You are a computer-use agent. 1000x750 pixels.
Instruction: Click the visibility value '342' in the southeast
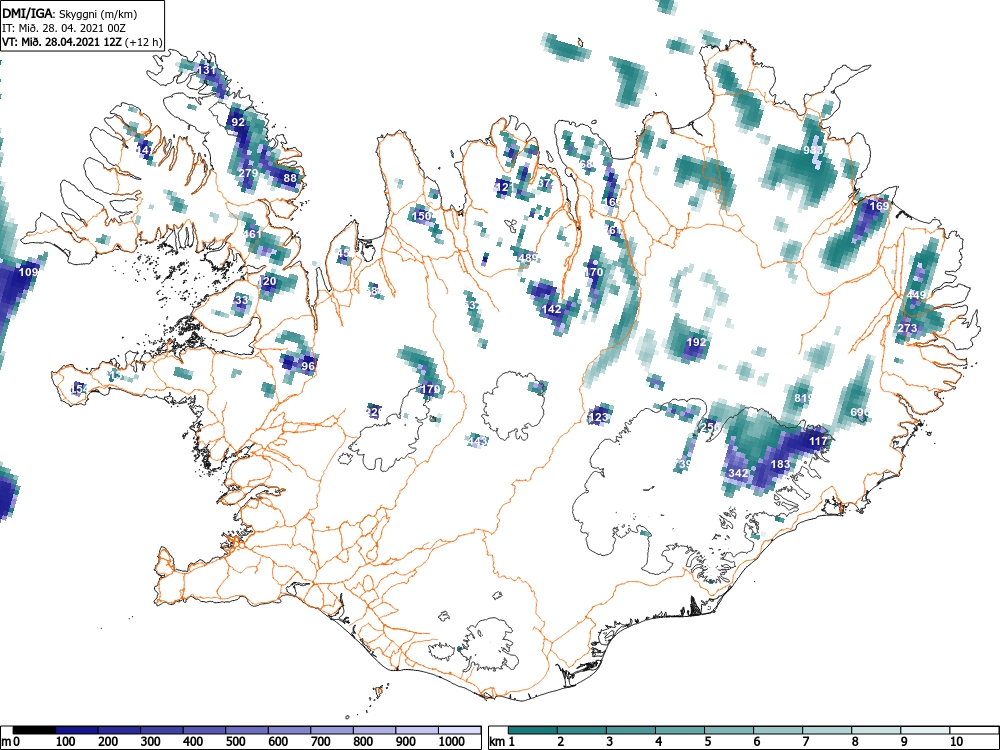click(738, 473)
